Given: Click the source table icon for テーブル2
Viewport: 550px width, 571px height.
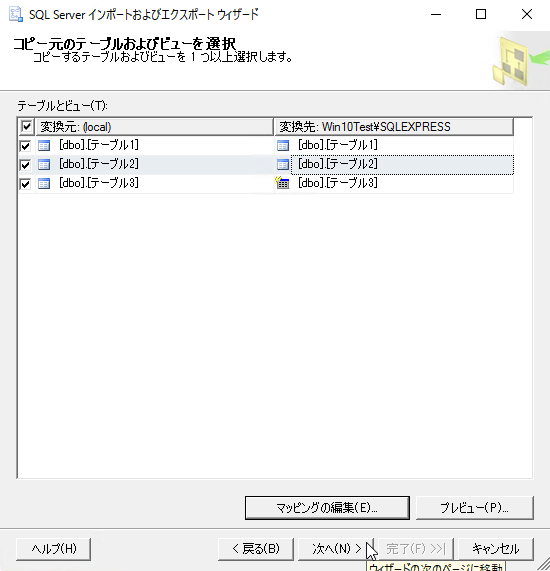Looking at the screenshot, I should point(44,165).
